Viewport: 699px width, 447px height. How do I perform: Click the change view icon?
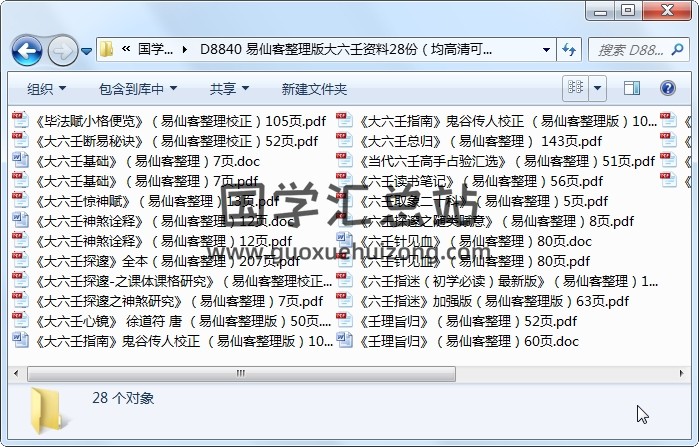(x=576, y=88)
